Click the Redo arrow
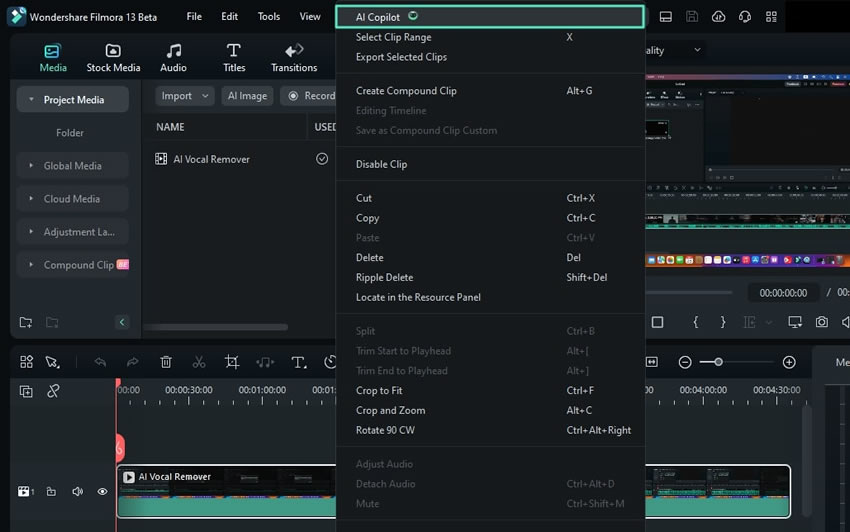The image size is (850, 532). tap(132, 362)
